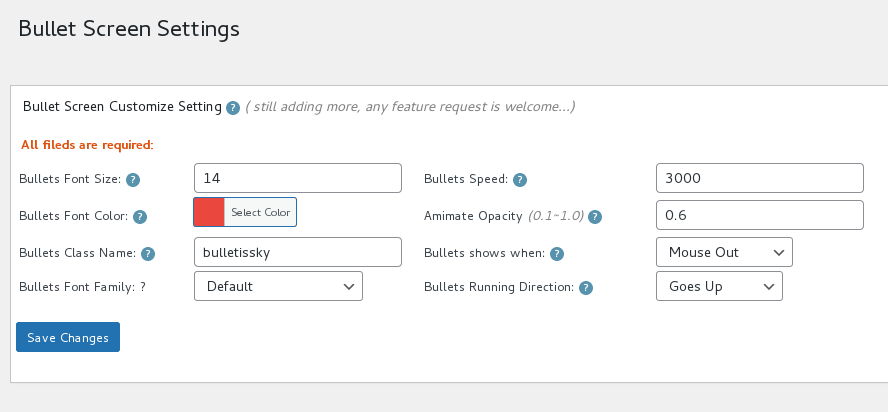Click the Select Color button
The image size is (888, 412).
click(x=260, y=213)
